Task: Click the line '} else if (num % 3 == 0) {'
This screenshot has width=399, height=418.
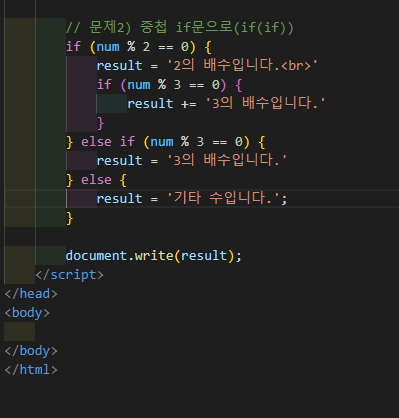Action: (x=166, y=142)
